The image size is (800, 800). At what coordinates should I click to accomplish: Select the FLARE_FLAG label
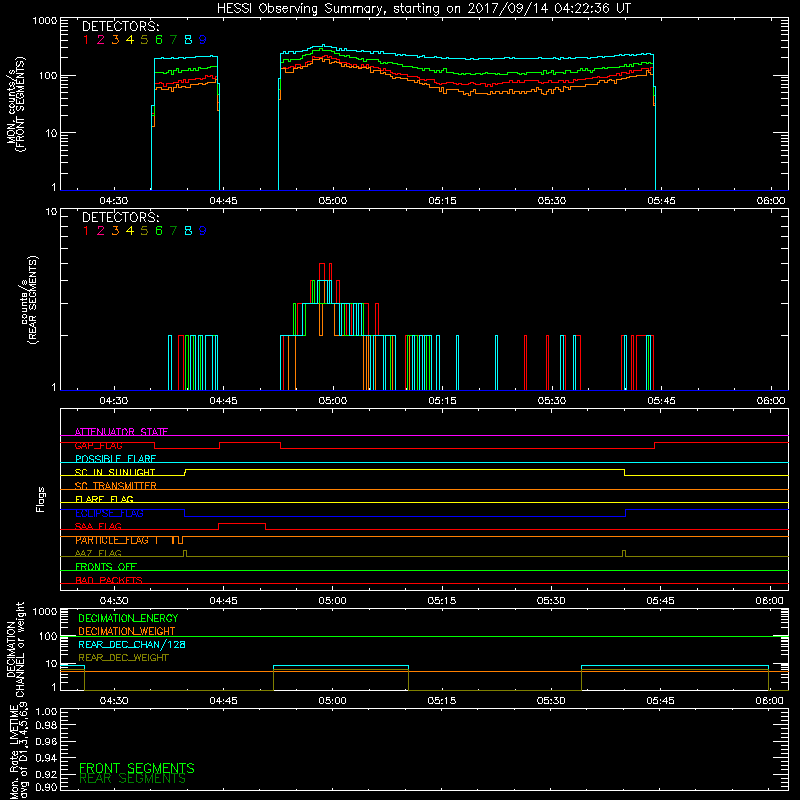(x=104, y=499)
